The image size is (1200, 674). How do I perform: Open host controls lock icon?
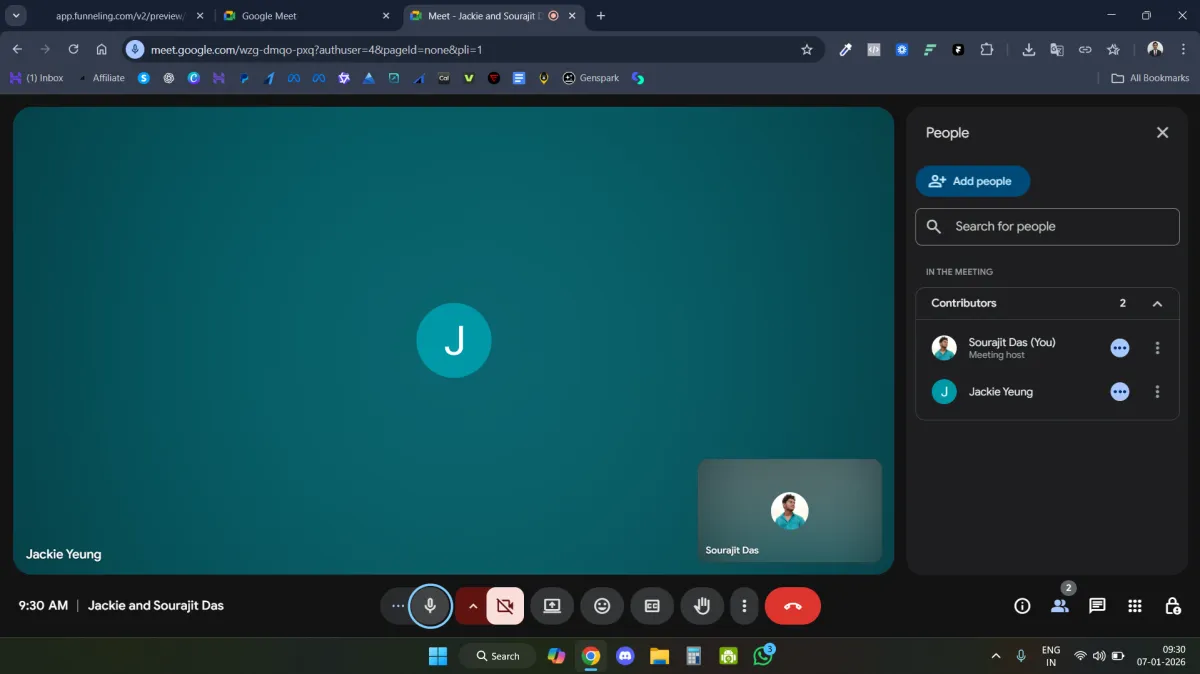point(1173,606)
